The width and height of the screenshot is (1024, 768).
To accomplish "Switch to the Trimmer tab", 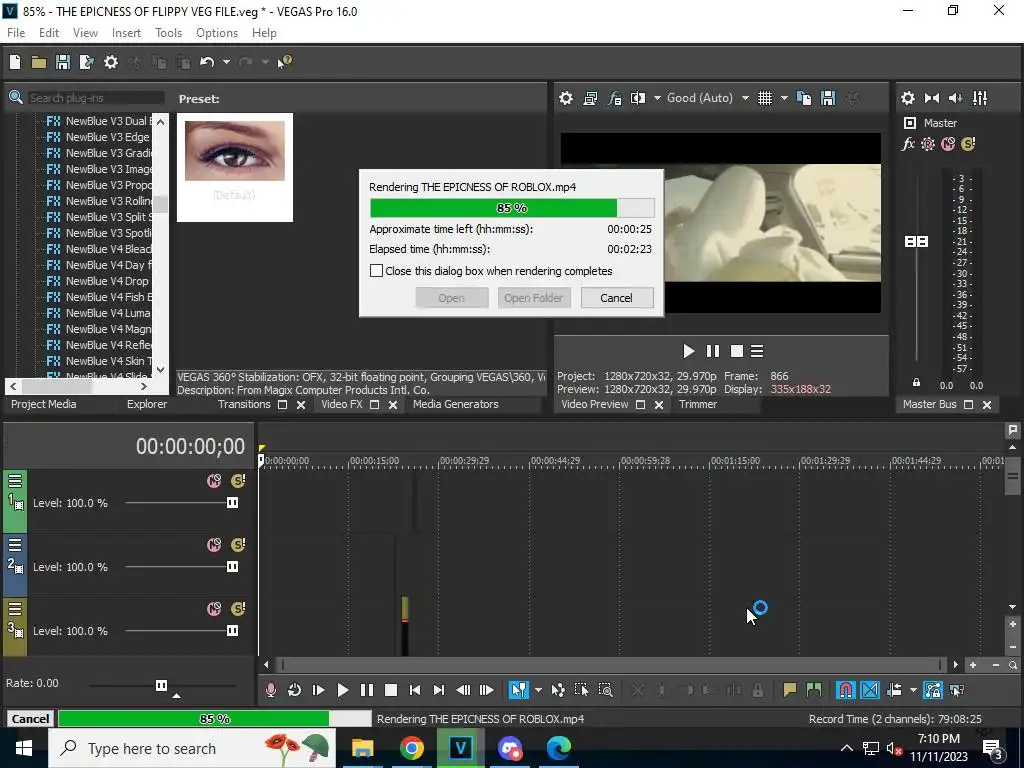I will (x=697, y=404).
